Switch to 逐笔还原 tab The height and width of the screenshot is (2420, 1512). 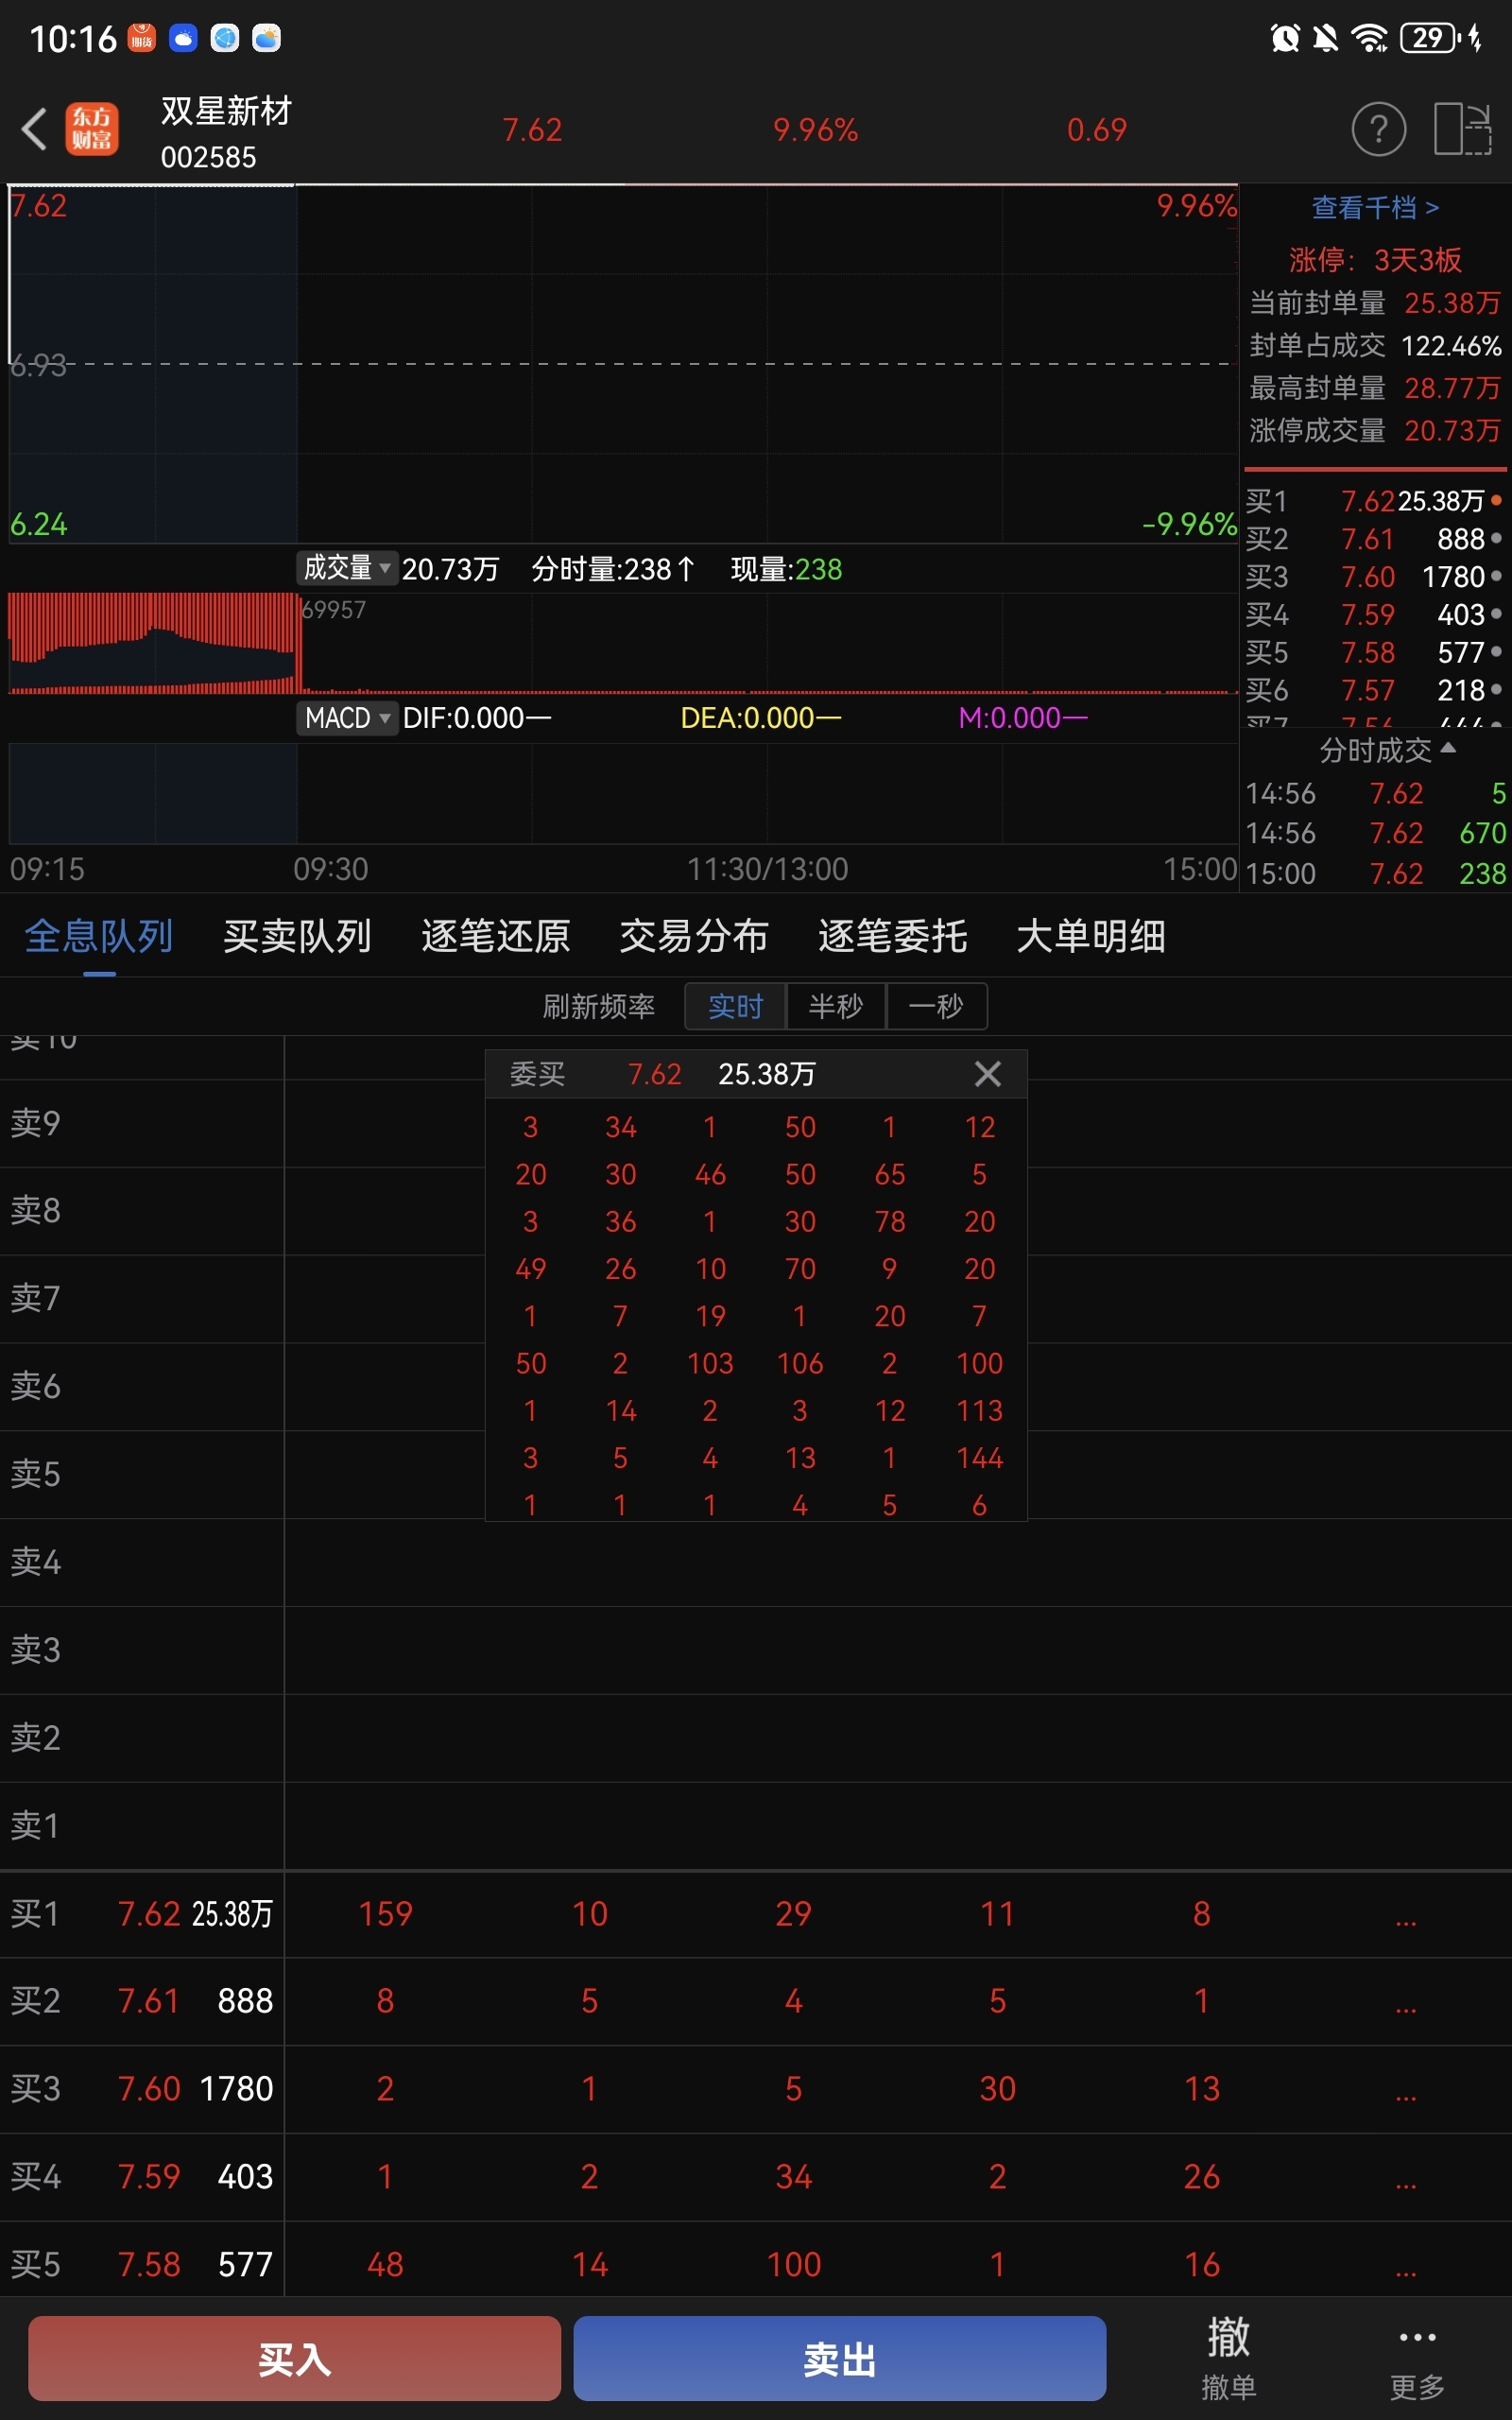point(495,936)
